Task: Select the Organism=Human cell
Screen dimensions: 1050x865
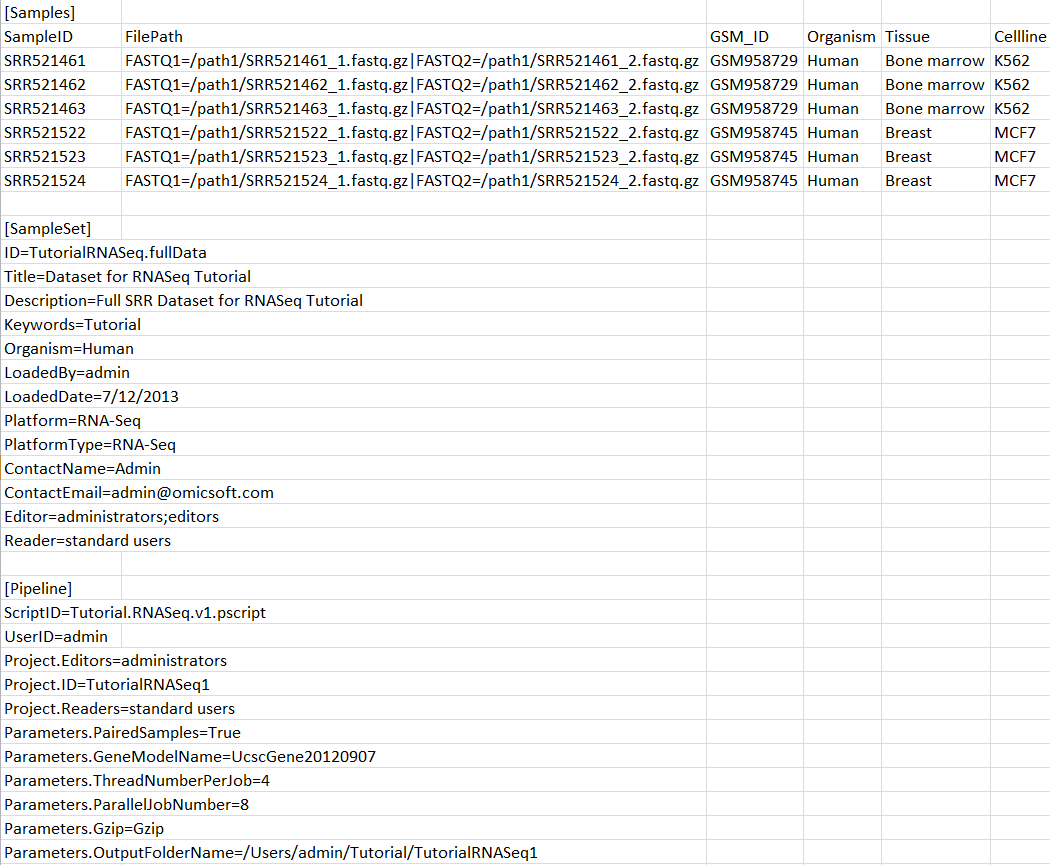Action: [x=69, y=349]
